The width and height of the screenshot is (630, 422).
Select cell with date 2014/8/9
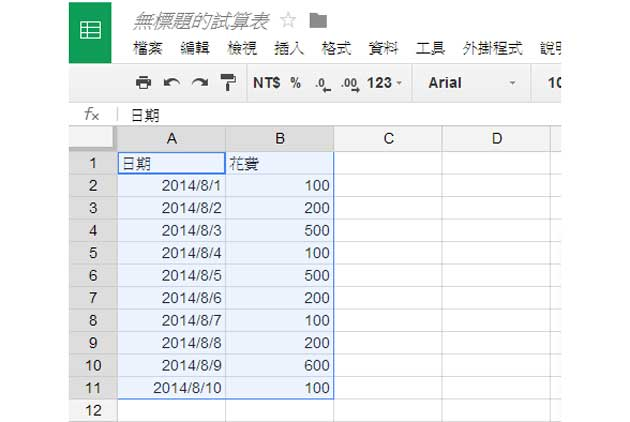point(172,366)
